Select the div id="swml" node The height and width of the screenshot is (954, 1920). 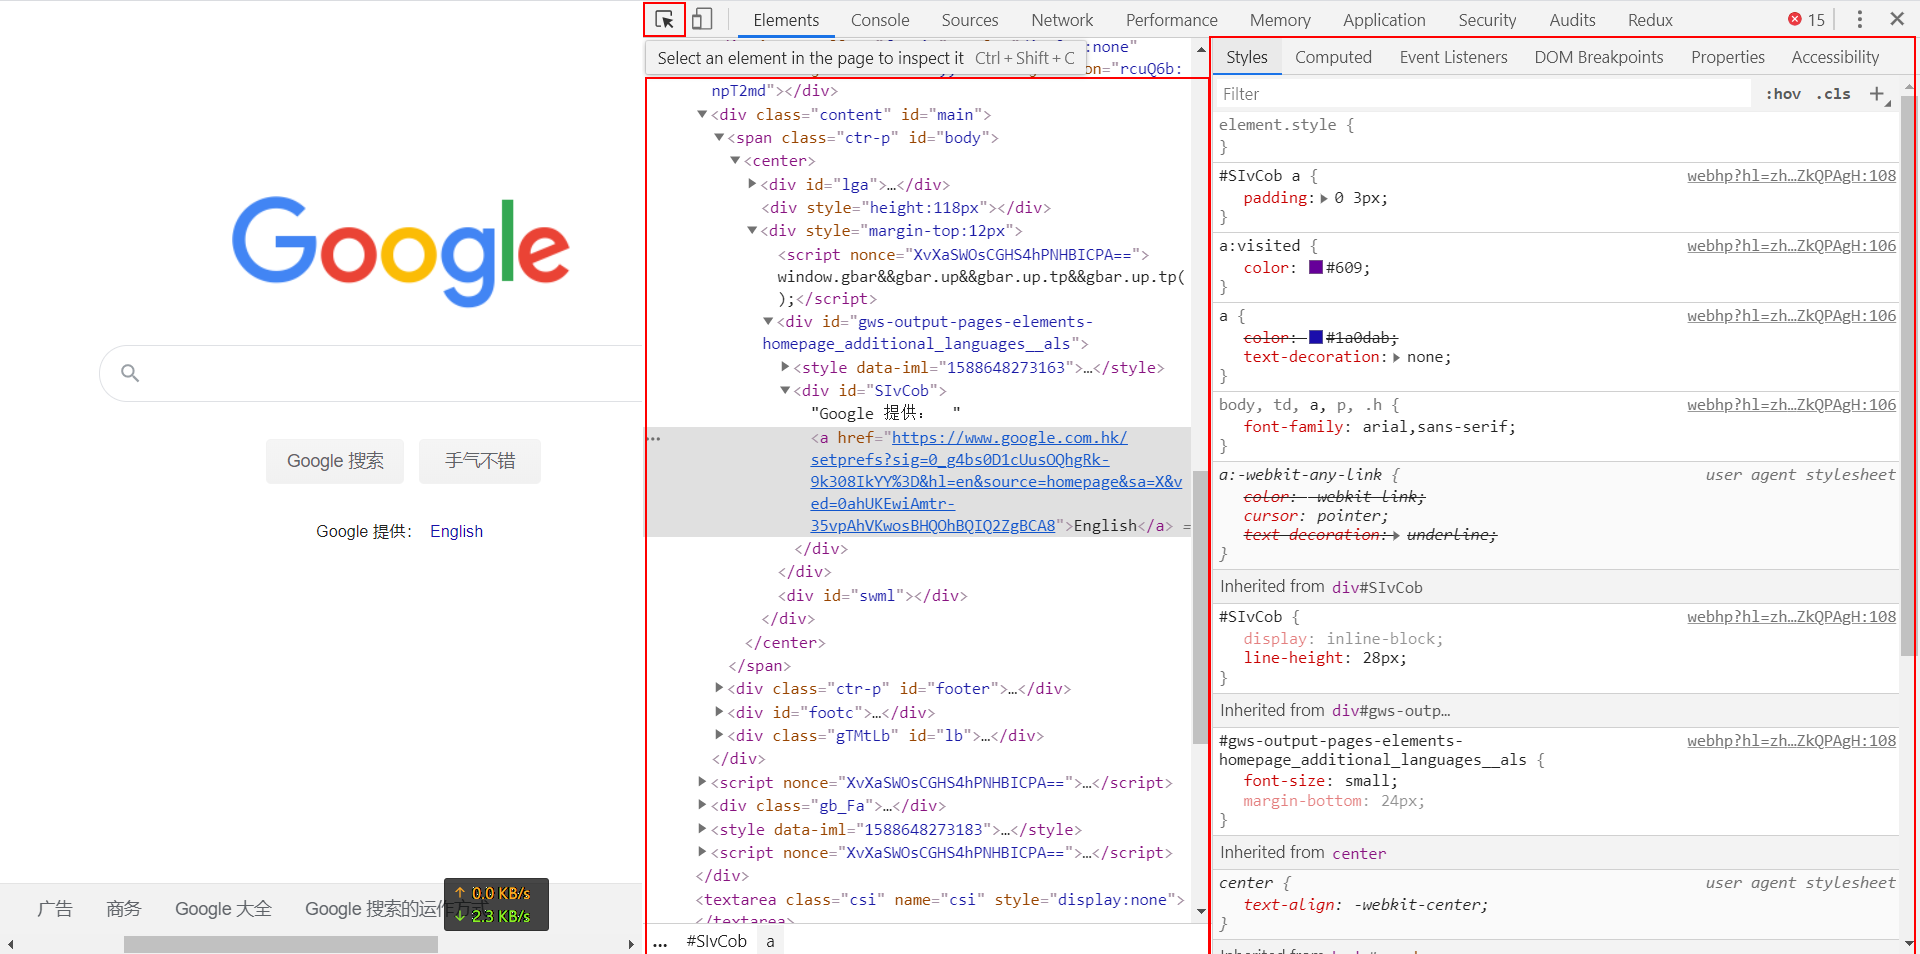click(873, 596)
